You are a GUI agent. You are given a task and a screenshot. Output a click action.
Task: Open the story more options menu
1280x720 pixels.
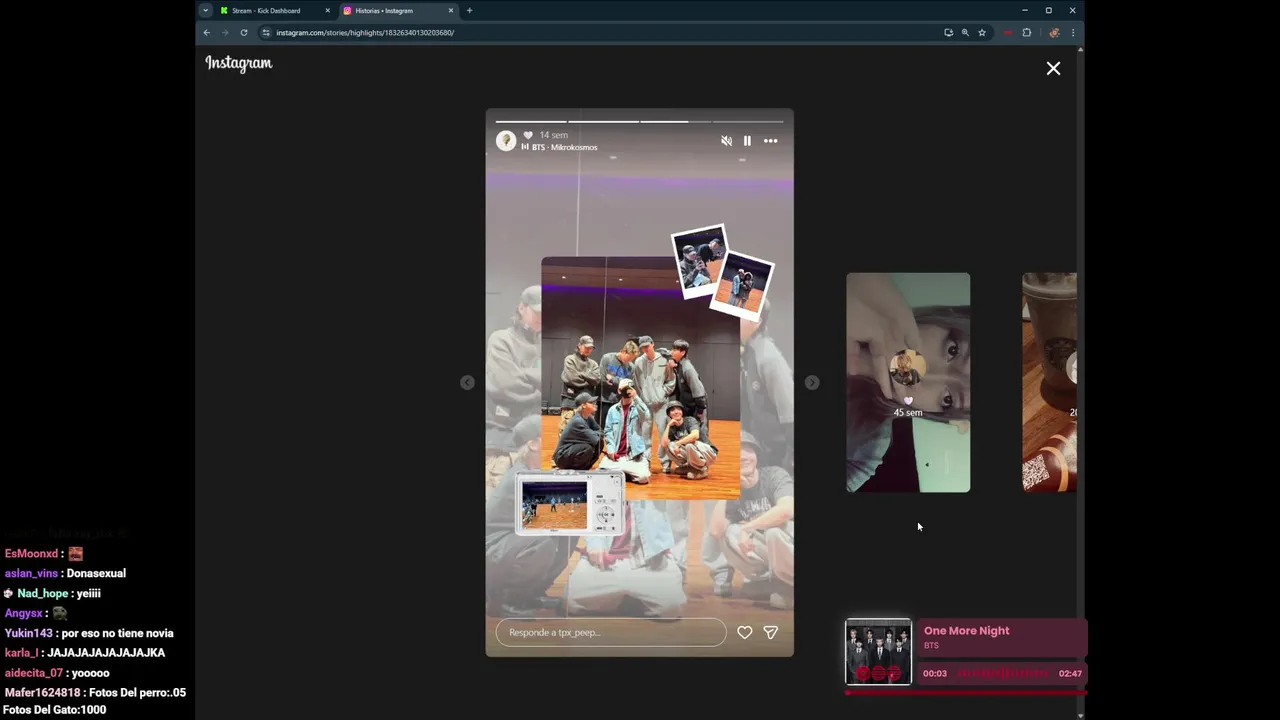(x=770, y=141)
